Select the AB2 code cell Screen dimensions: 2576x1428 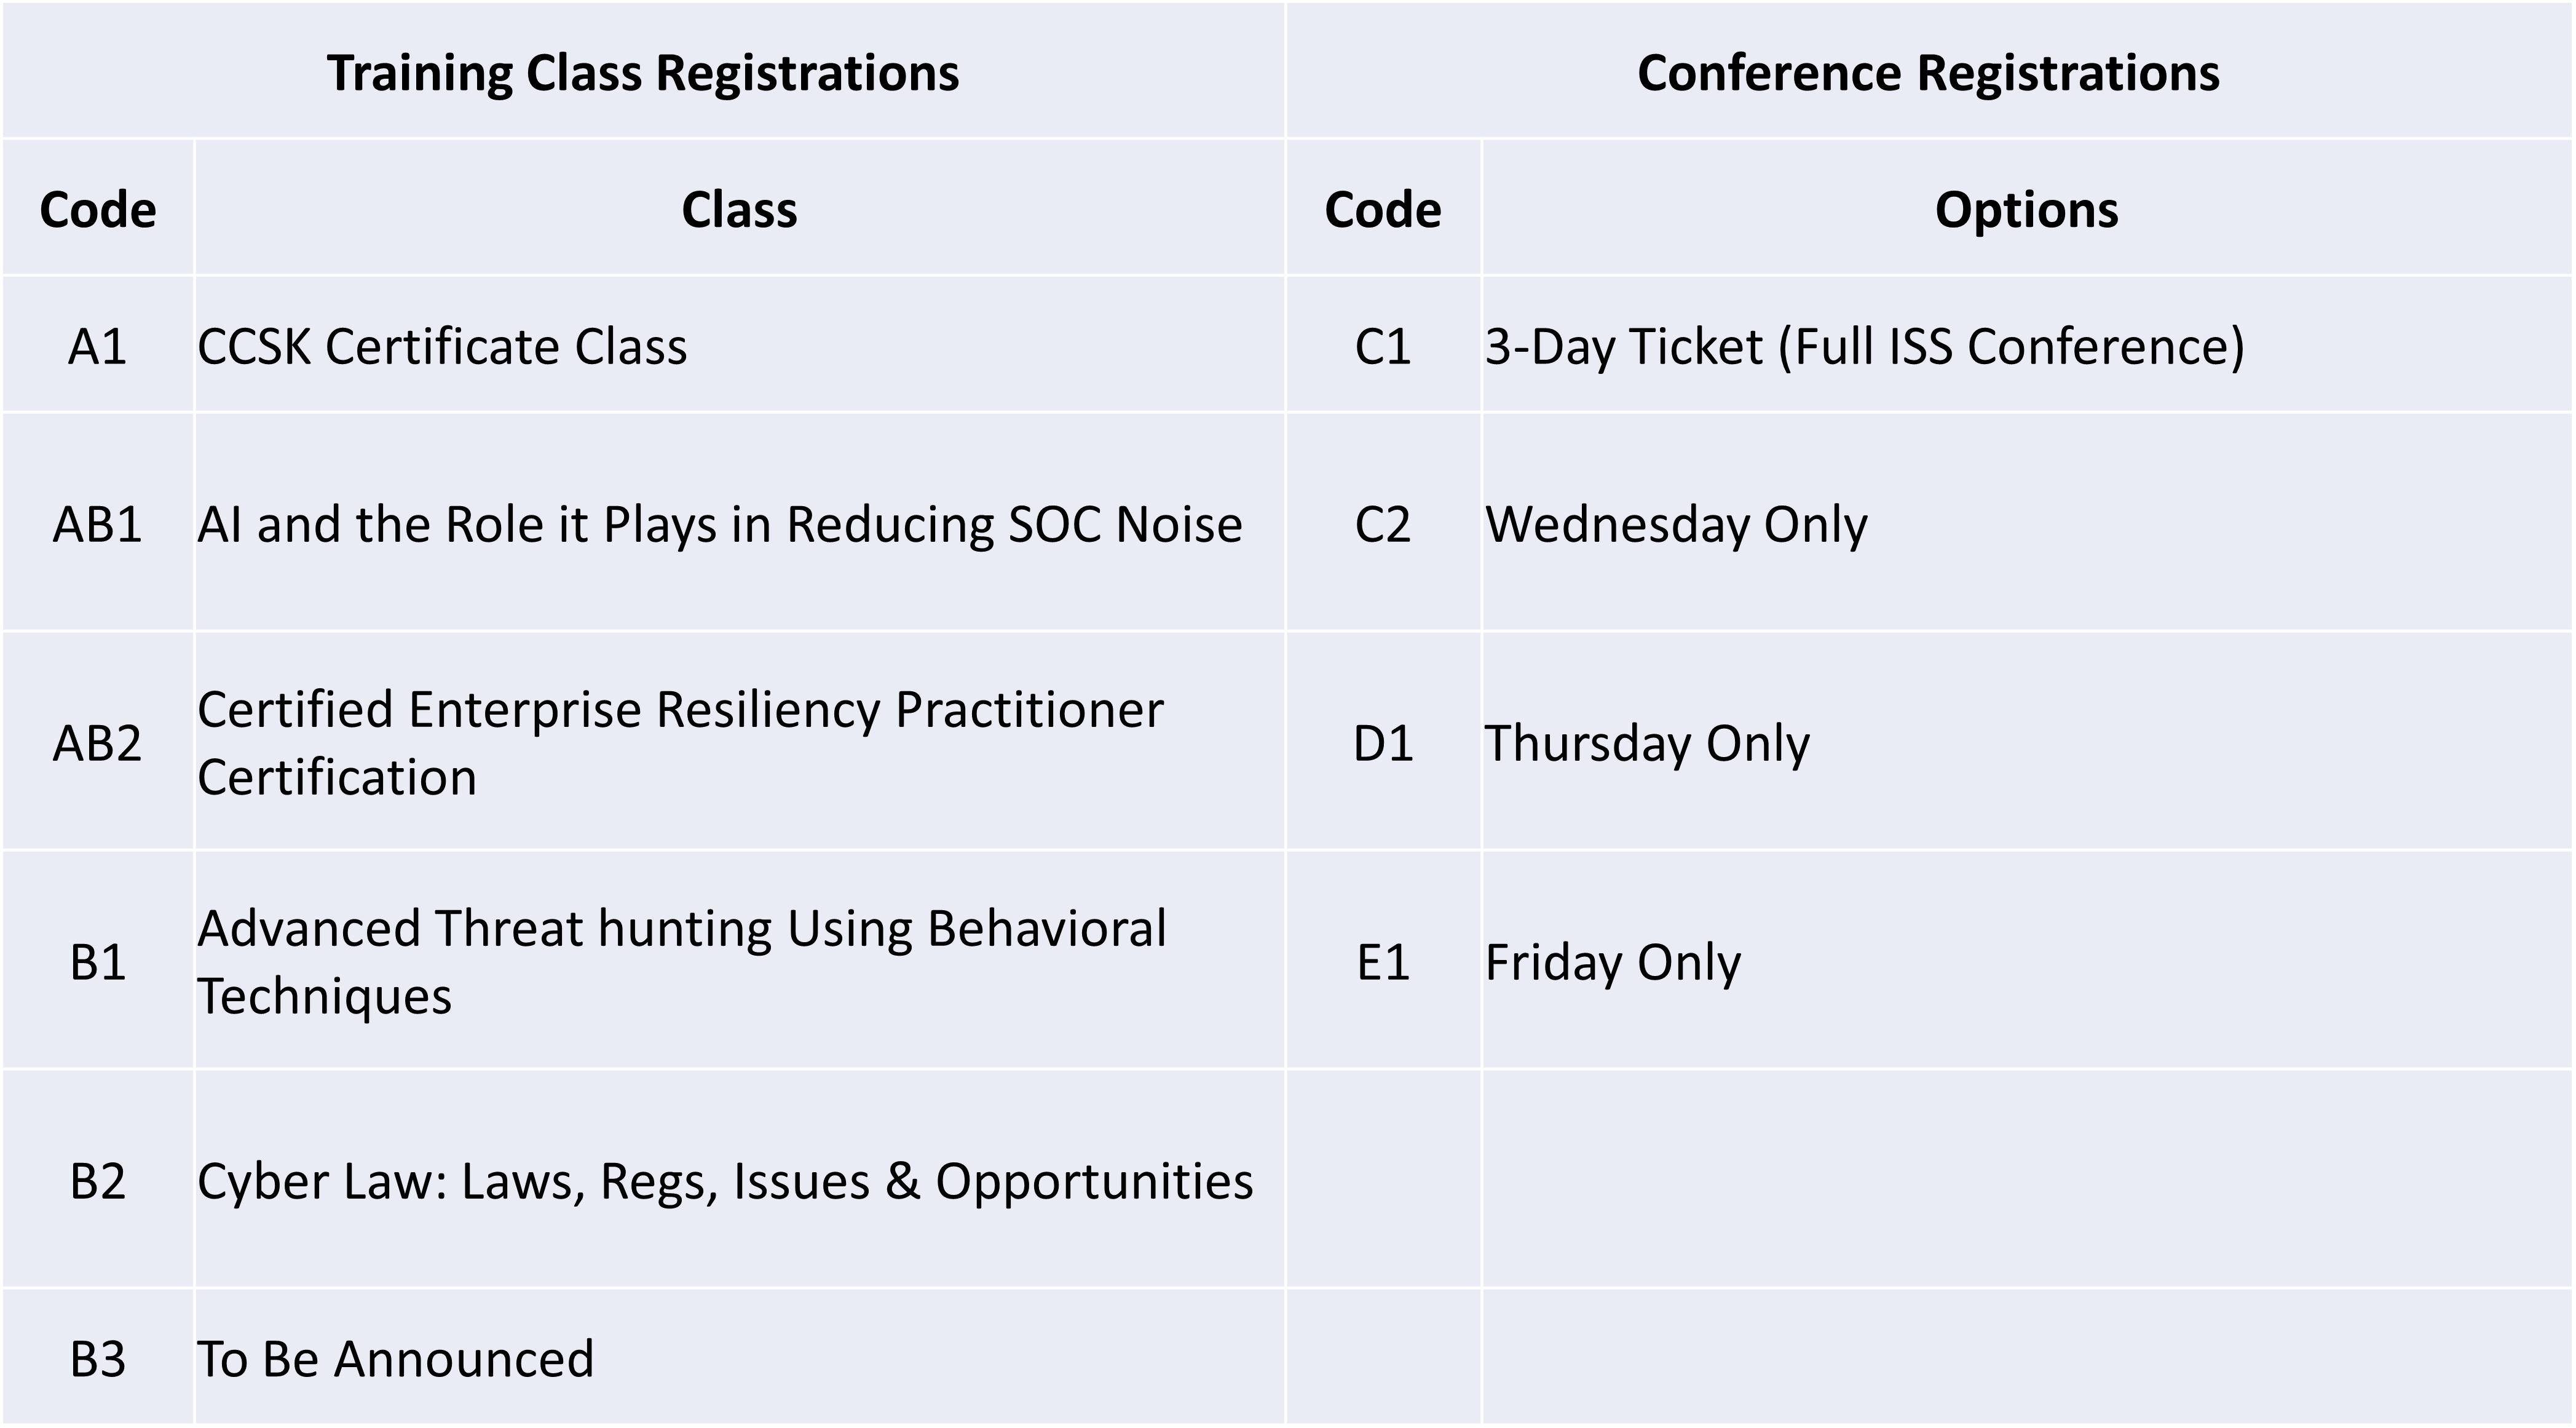[97, 742]
